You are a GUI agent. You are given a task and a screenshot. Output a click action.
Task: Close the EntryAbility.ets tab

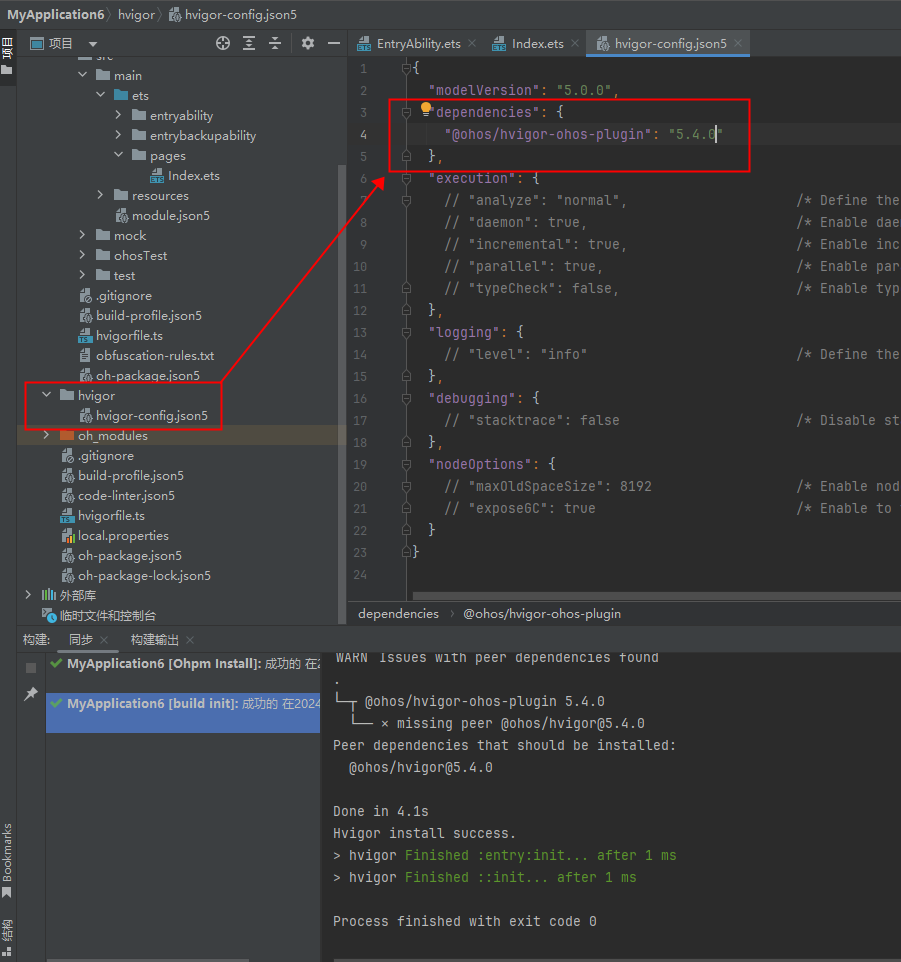tap(471, 43)
